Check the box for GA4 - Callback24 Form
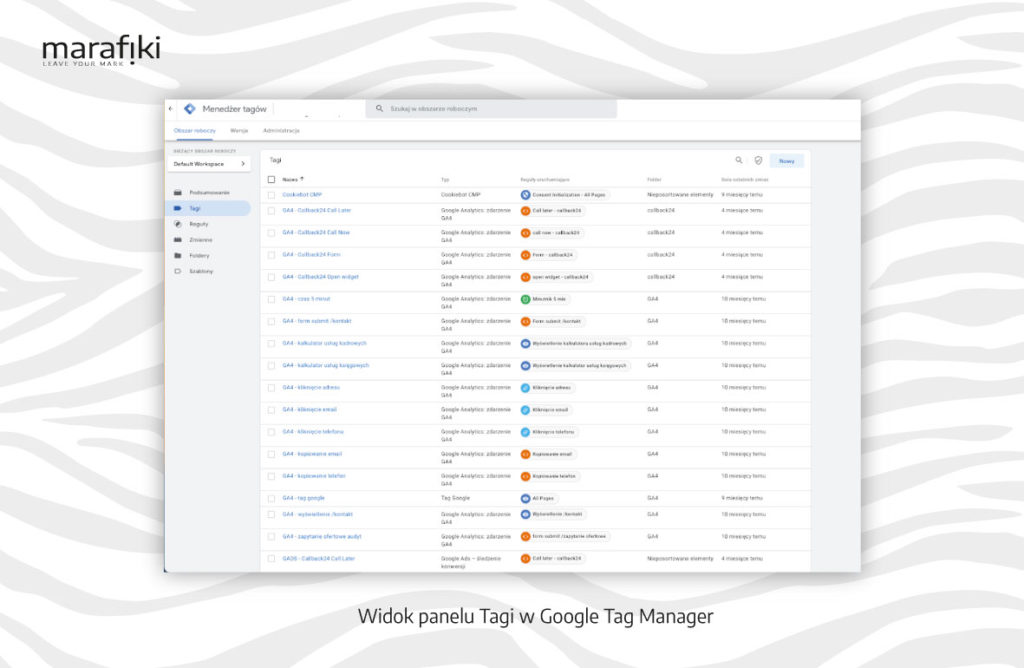1024x668 pixels. coord(271,255)
